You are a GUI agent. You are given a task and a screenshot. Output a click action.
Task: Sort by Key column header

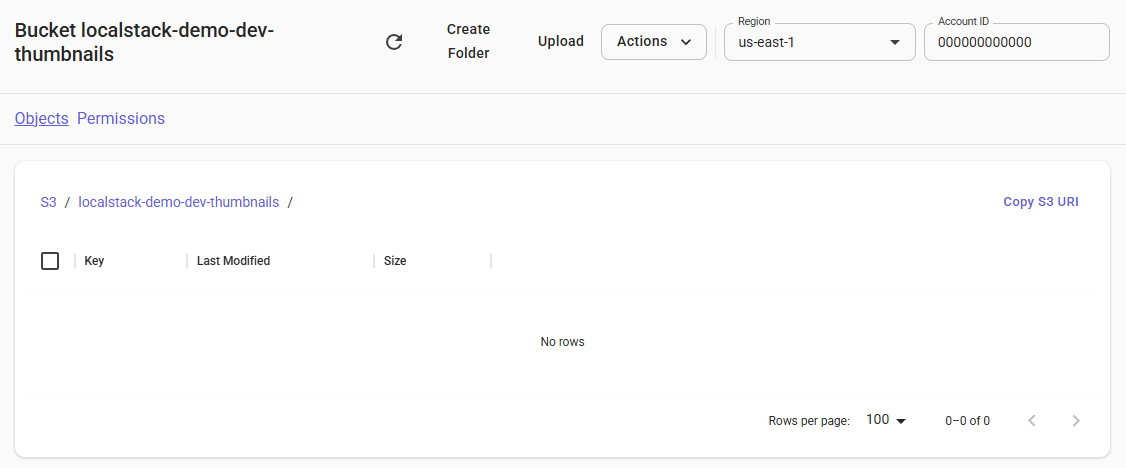pos(94,261)
